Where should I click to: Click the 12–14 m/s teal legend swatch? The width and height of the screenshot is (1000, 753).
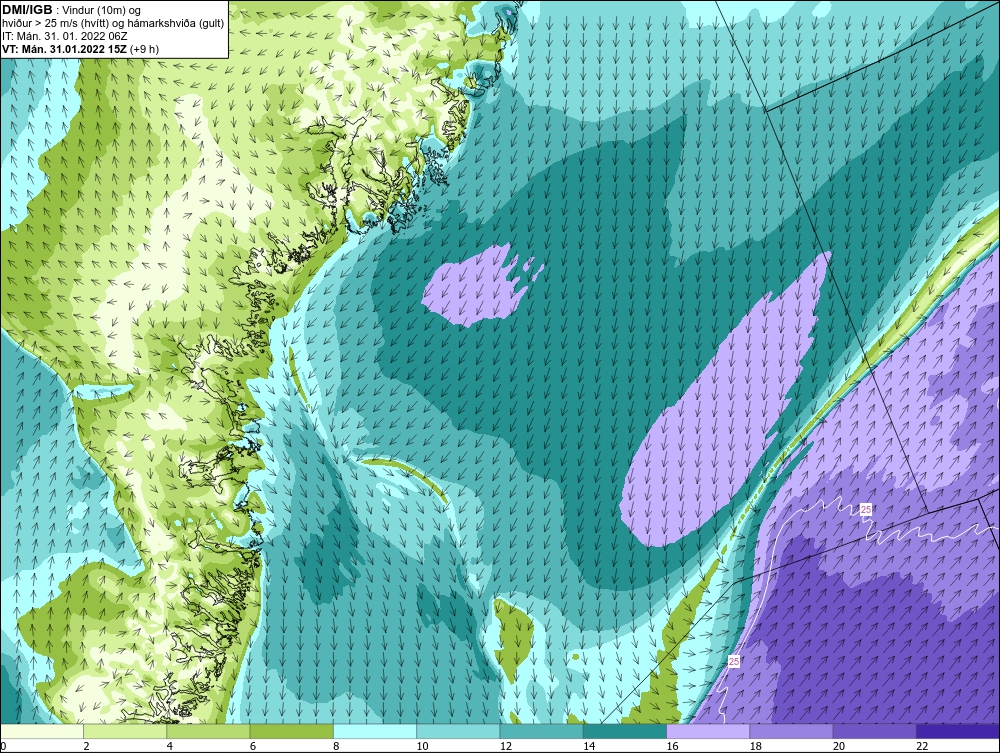tap(541, 731)
